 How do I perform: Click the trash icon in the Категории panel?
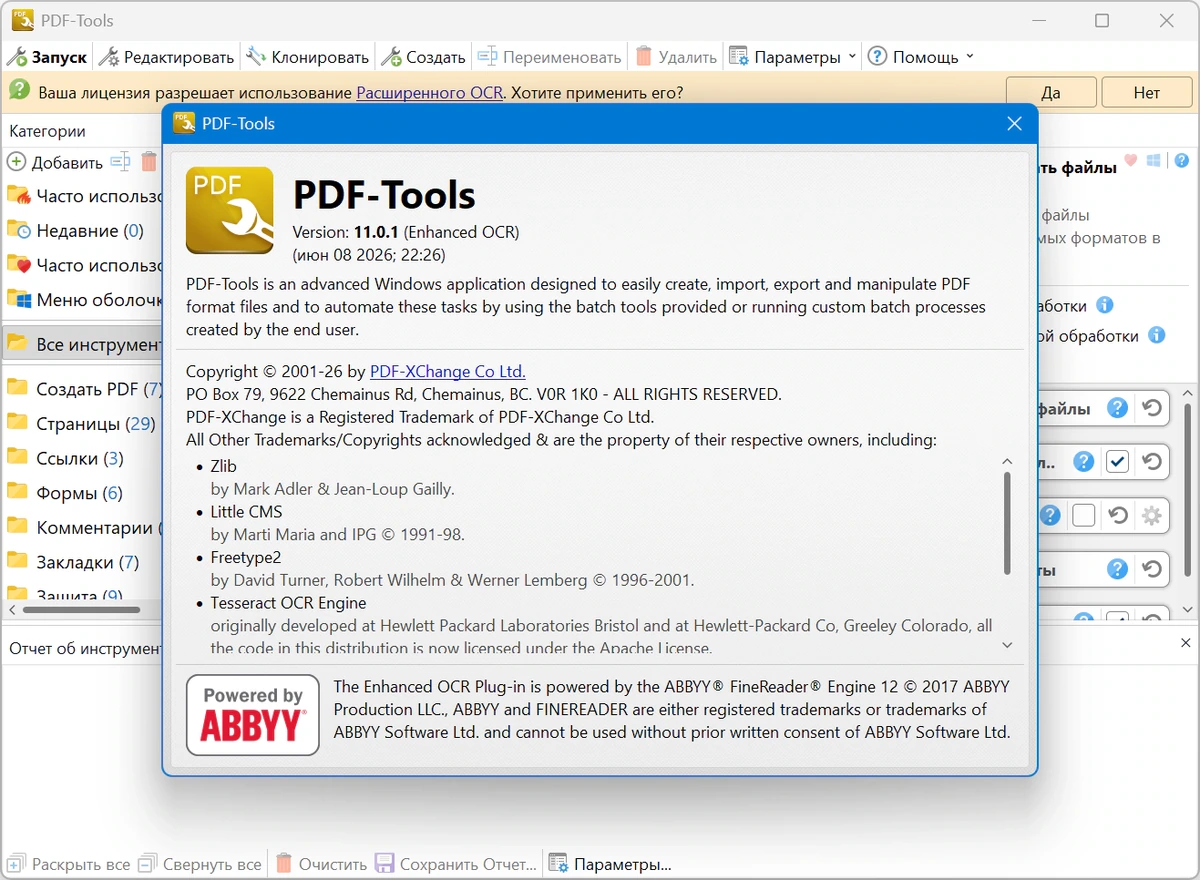(149, 161)
